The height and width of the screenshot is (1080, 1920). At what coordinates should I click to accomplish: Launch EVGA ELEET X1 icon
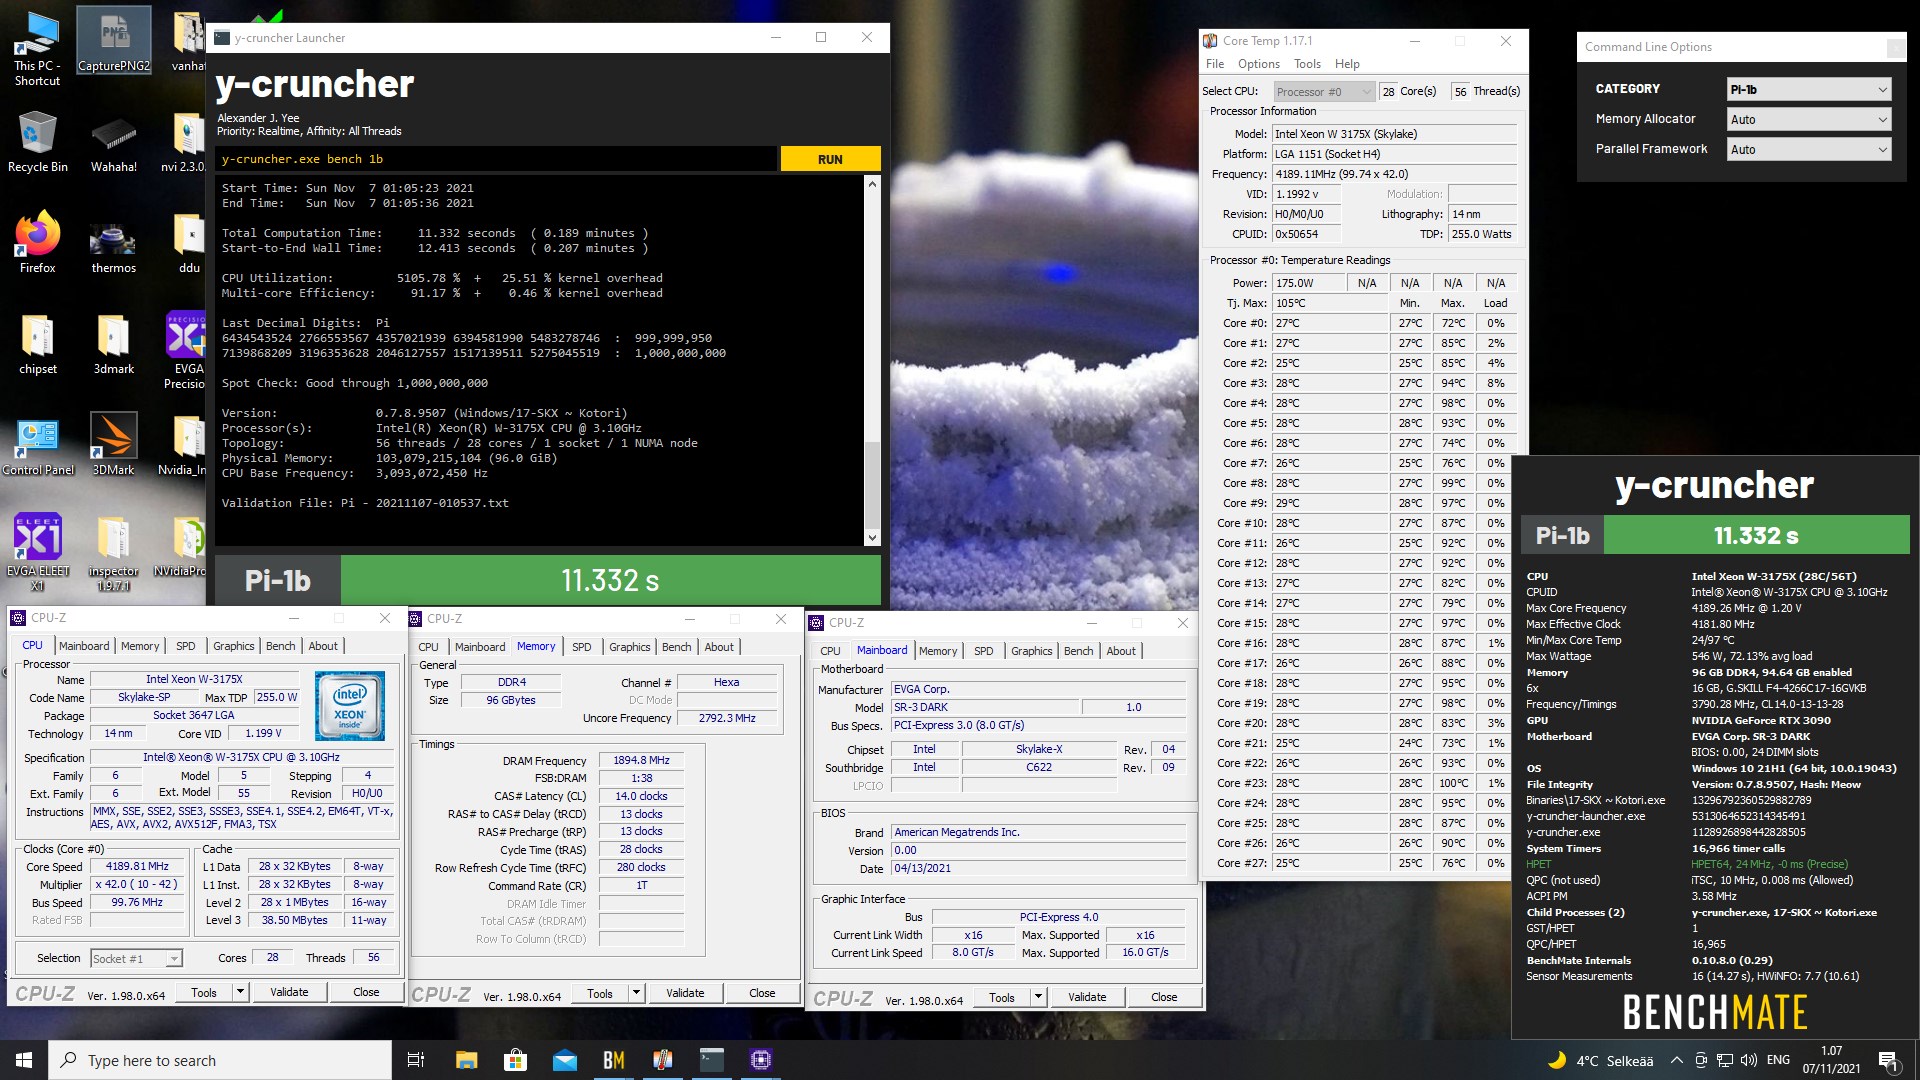click(37, 551)
